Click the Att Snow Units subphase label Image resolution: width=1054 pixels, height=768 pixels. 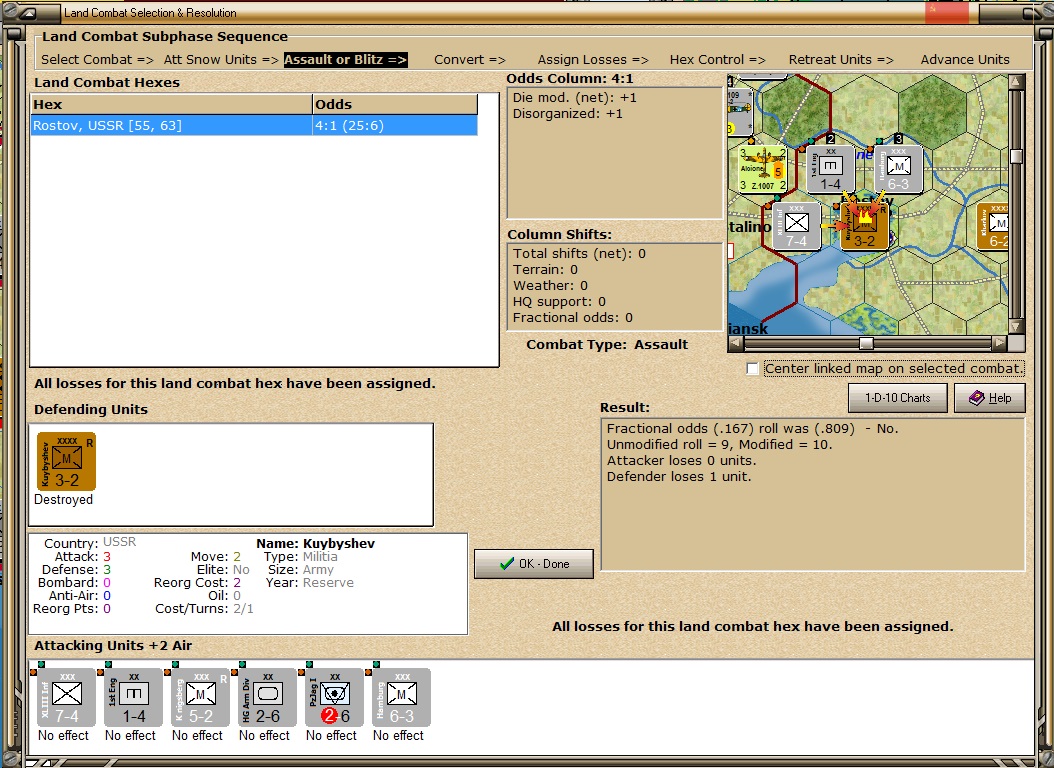click(221, 59)
